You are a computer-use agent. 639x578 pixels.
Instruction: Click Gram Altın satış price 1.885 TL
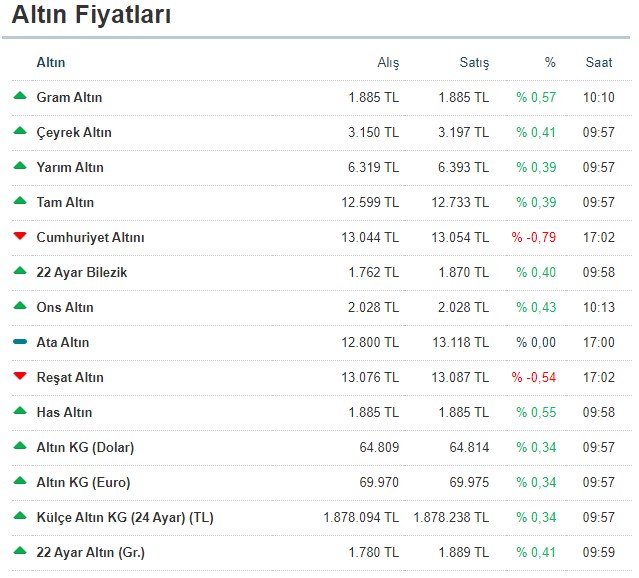(x=463, y=97)
